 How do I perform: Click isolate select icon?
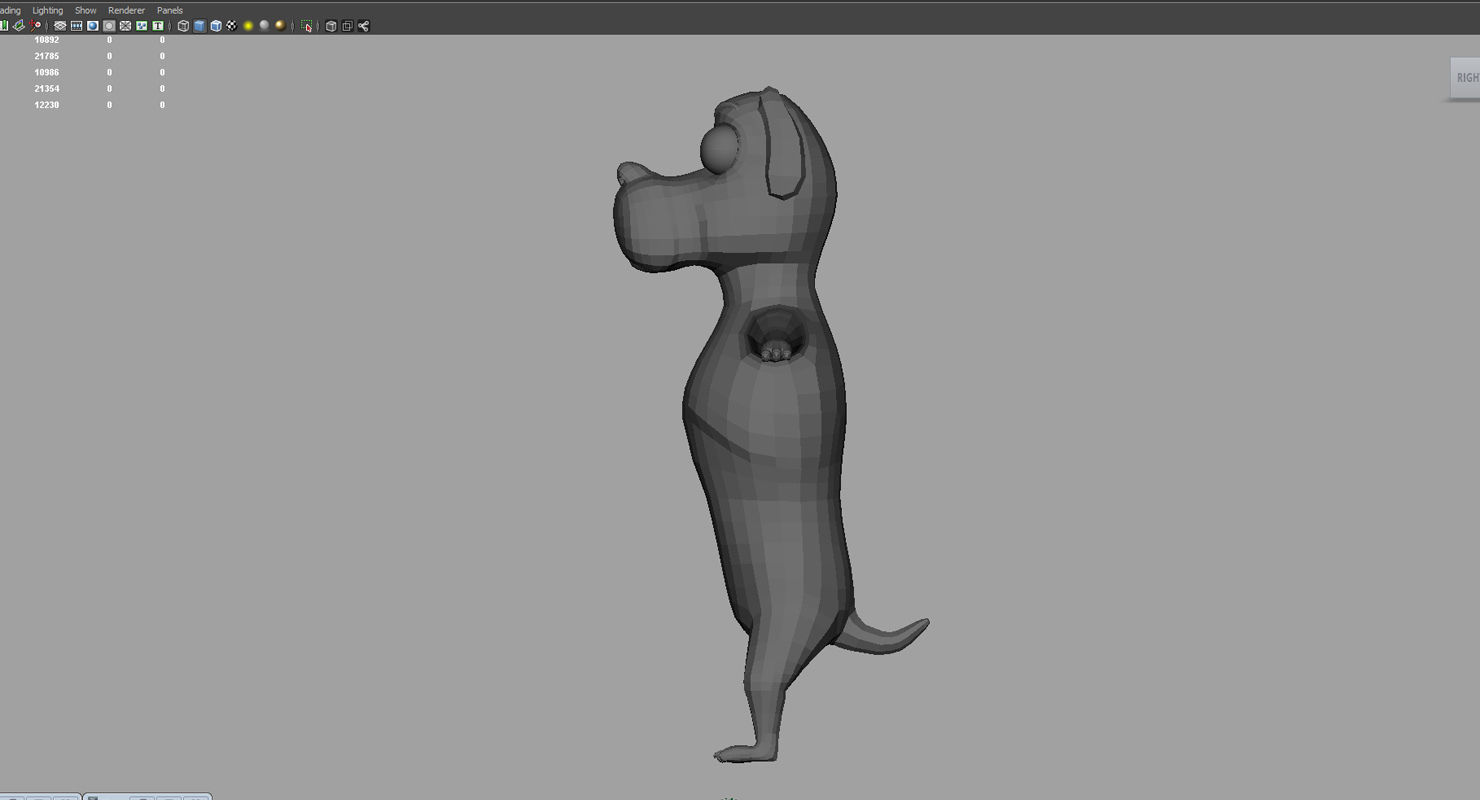pos(306,26)
